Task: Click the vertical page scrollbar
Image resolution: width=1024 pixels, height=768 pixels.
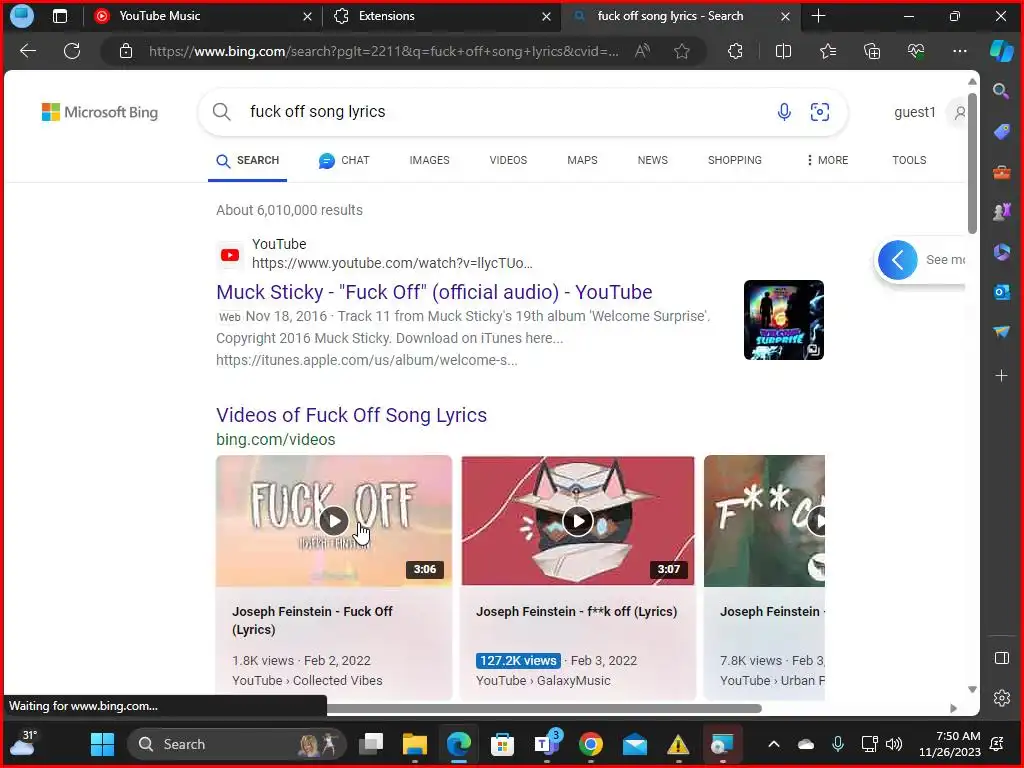Action: tap(972, 163)
